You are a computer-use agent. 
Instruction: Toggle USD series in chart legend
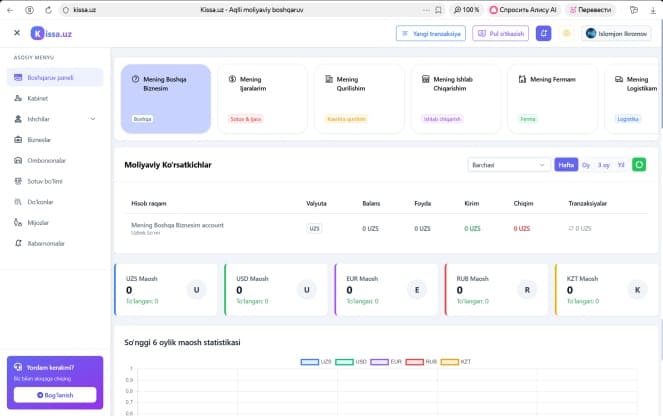pyautogui.click(x=351, y=362)
